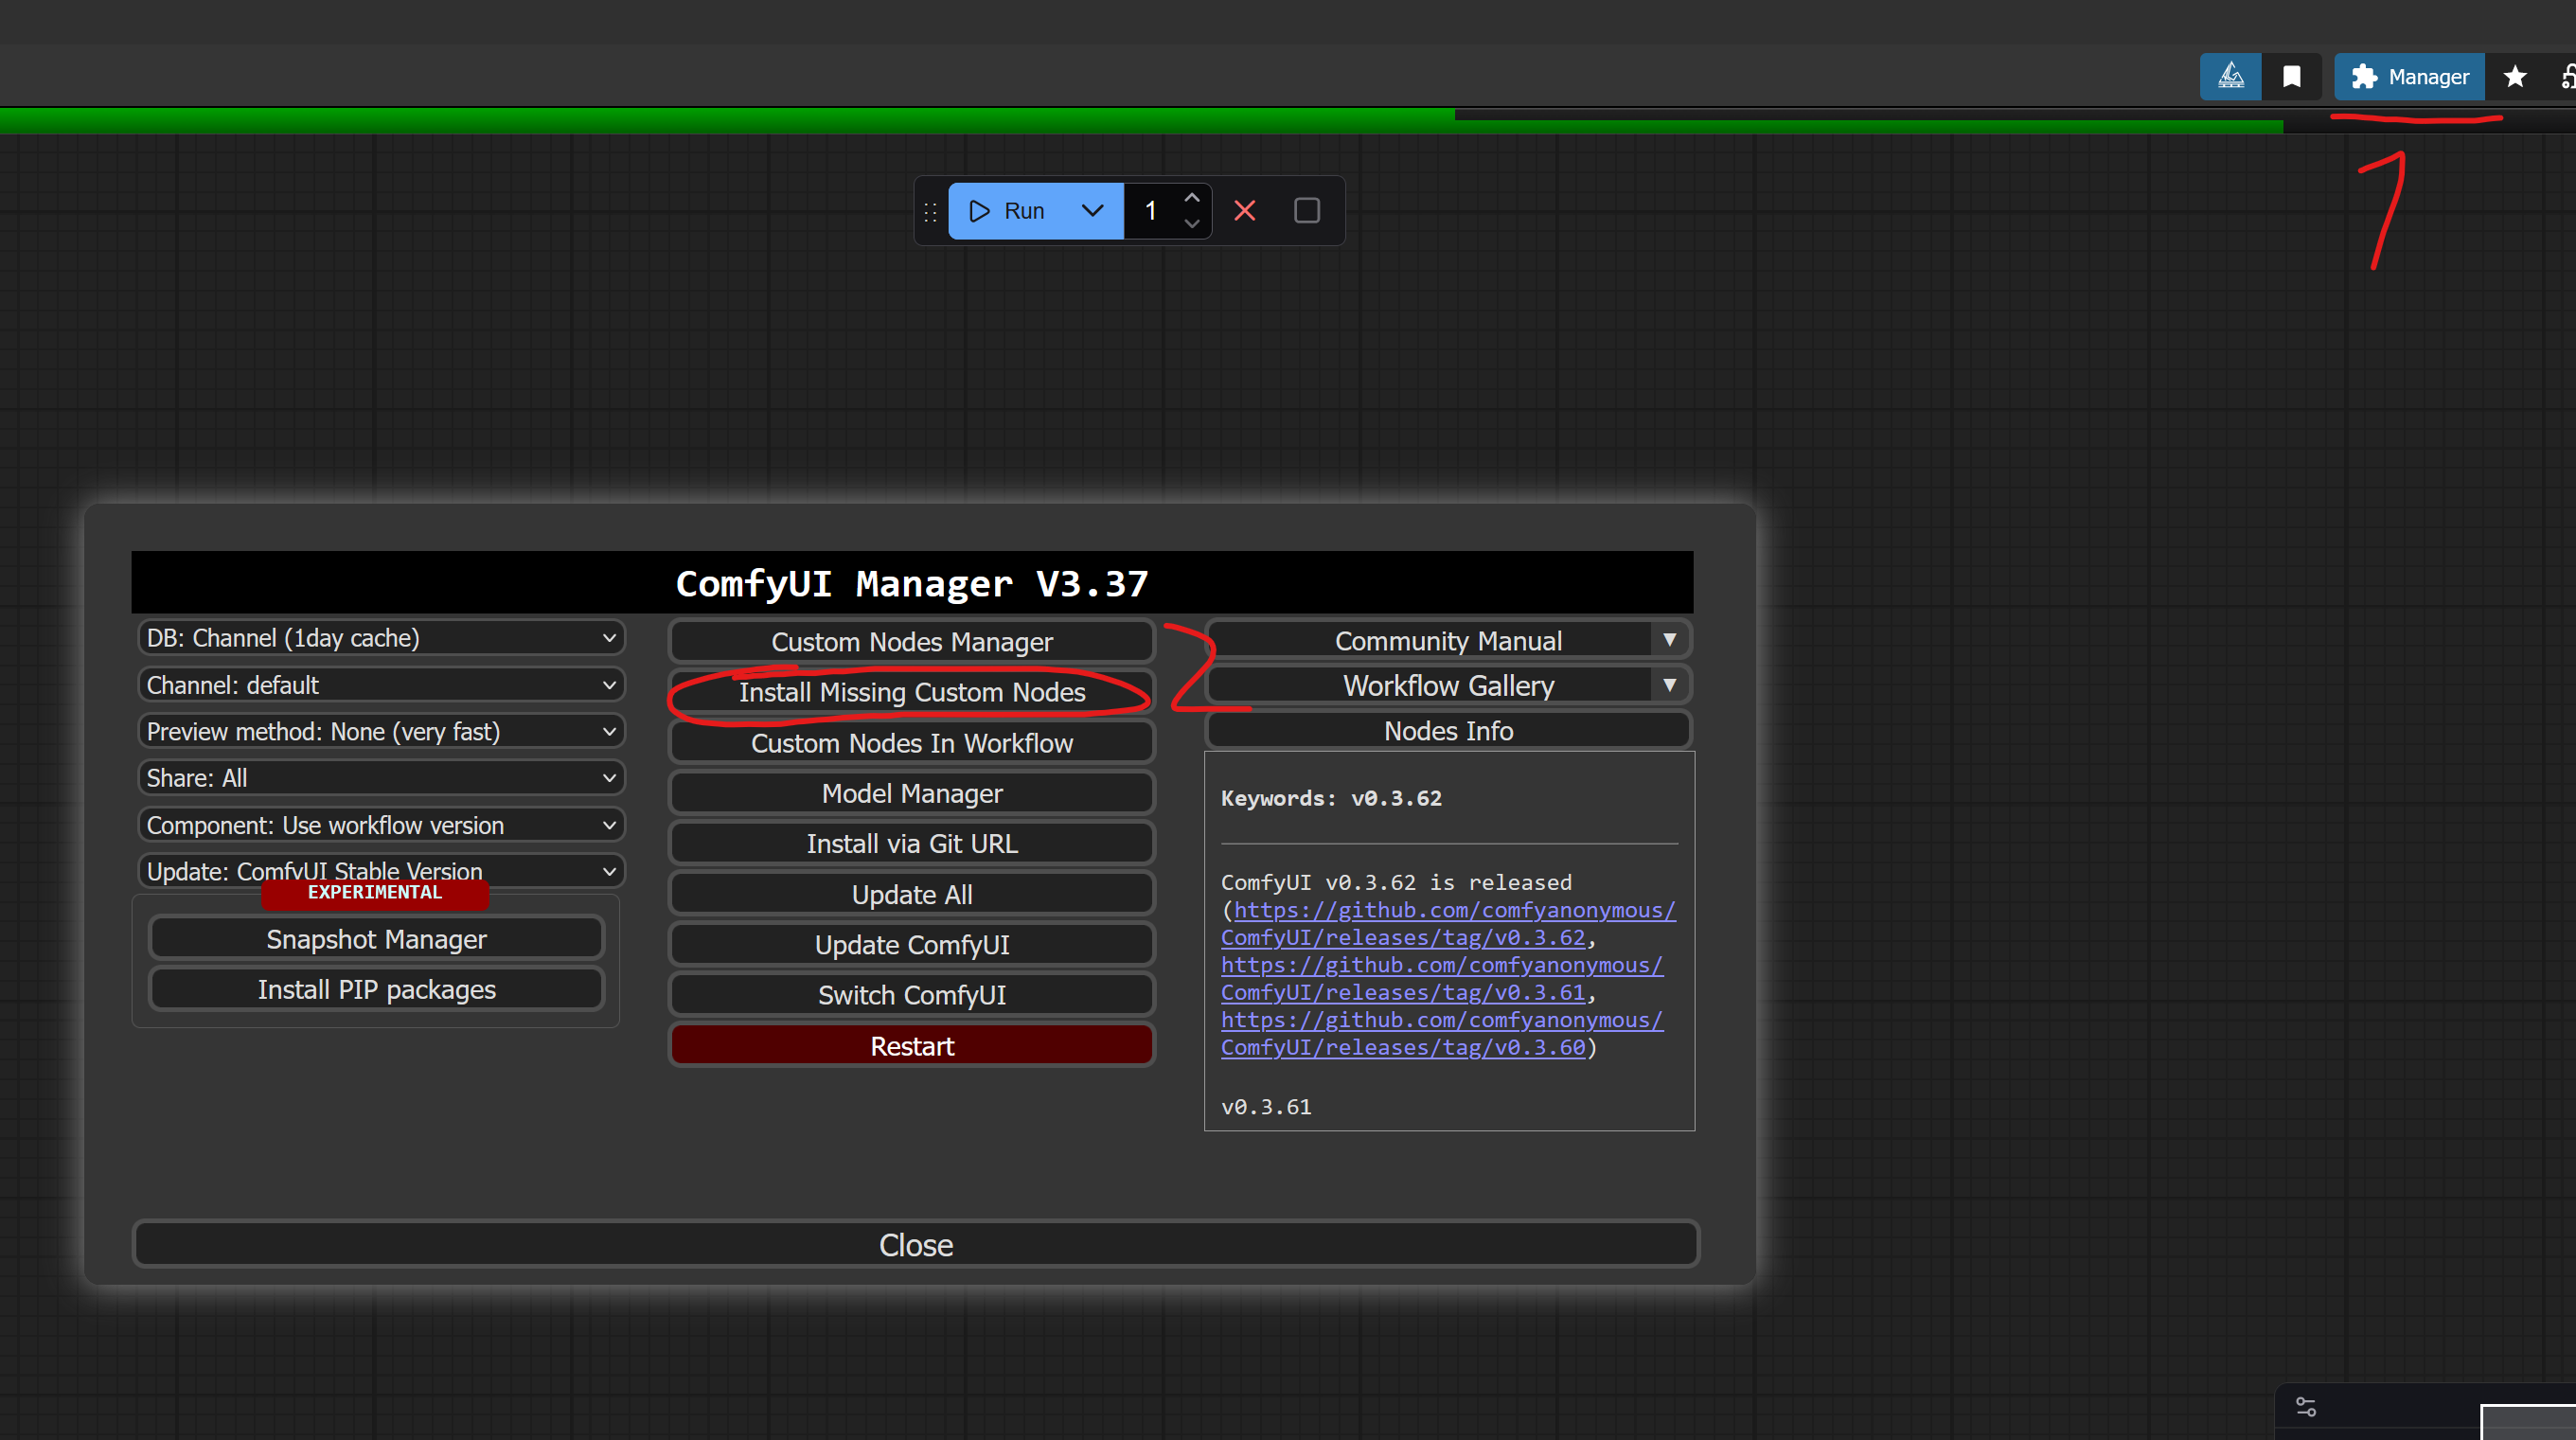
Task: Click the drag handle dots left of Run
Action: pos(930,212)
